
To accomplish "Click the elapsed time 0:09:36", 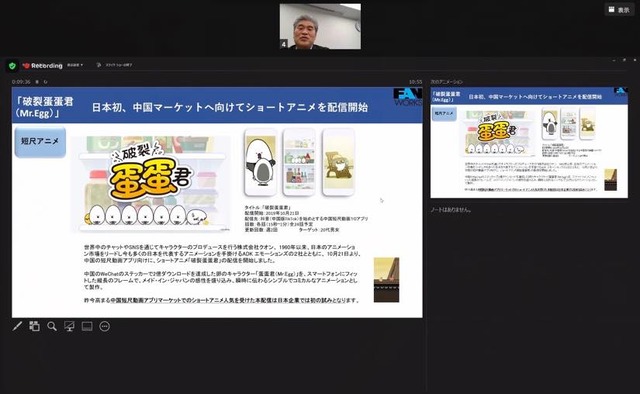I will (x=21, y=82).
